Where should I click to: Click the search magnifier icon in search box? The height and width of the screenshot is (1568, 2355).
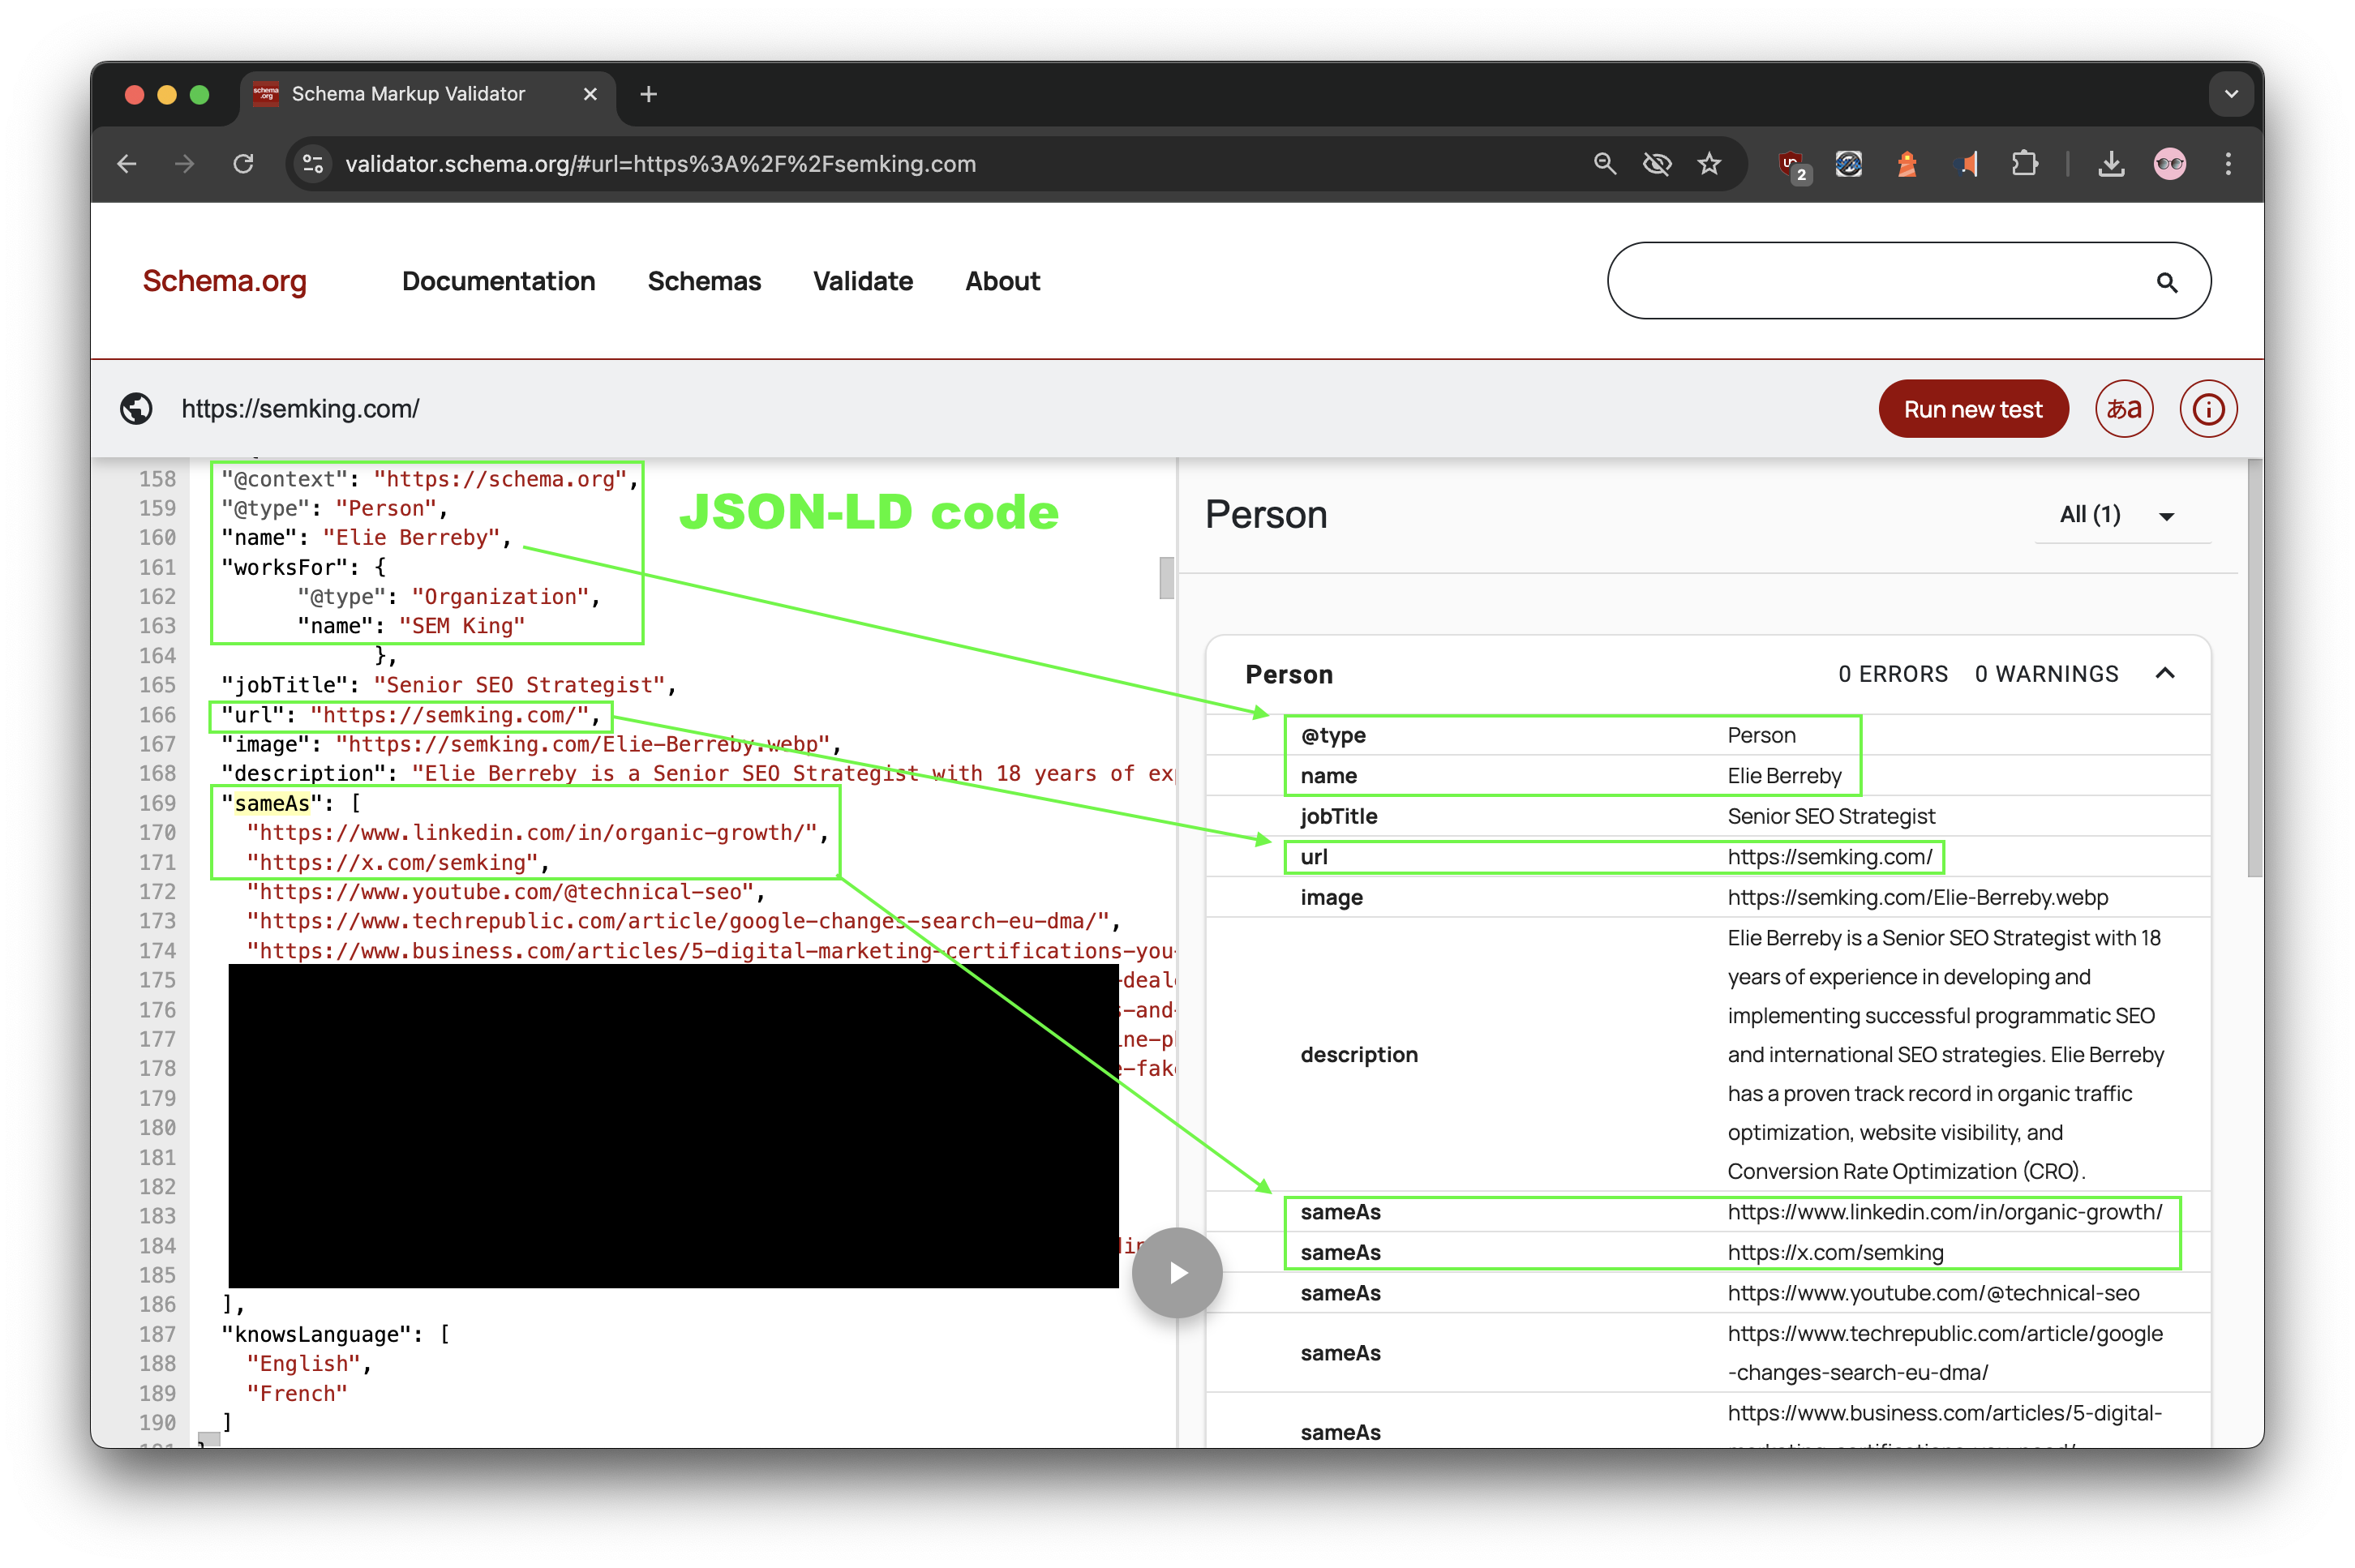[2166, 283]
